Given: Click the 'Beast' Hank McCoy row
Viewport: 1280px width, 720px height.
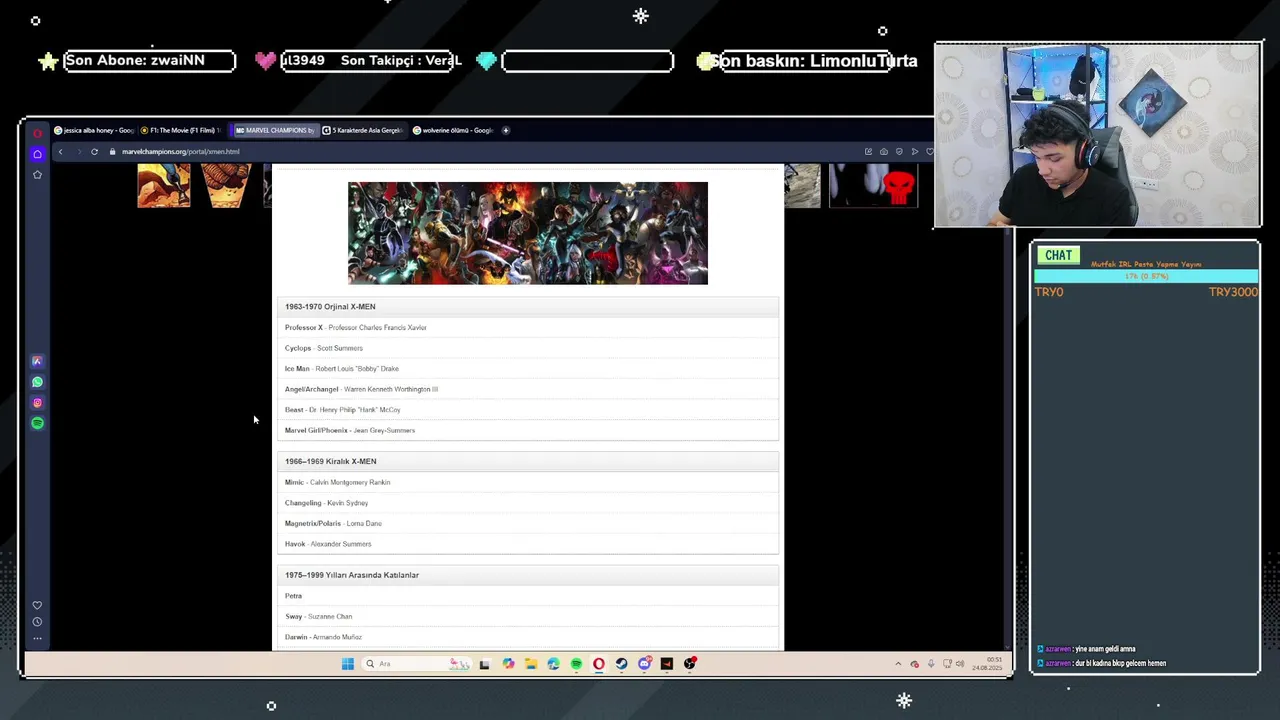Looking at the screenshot, I should (528, 410).
